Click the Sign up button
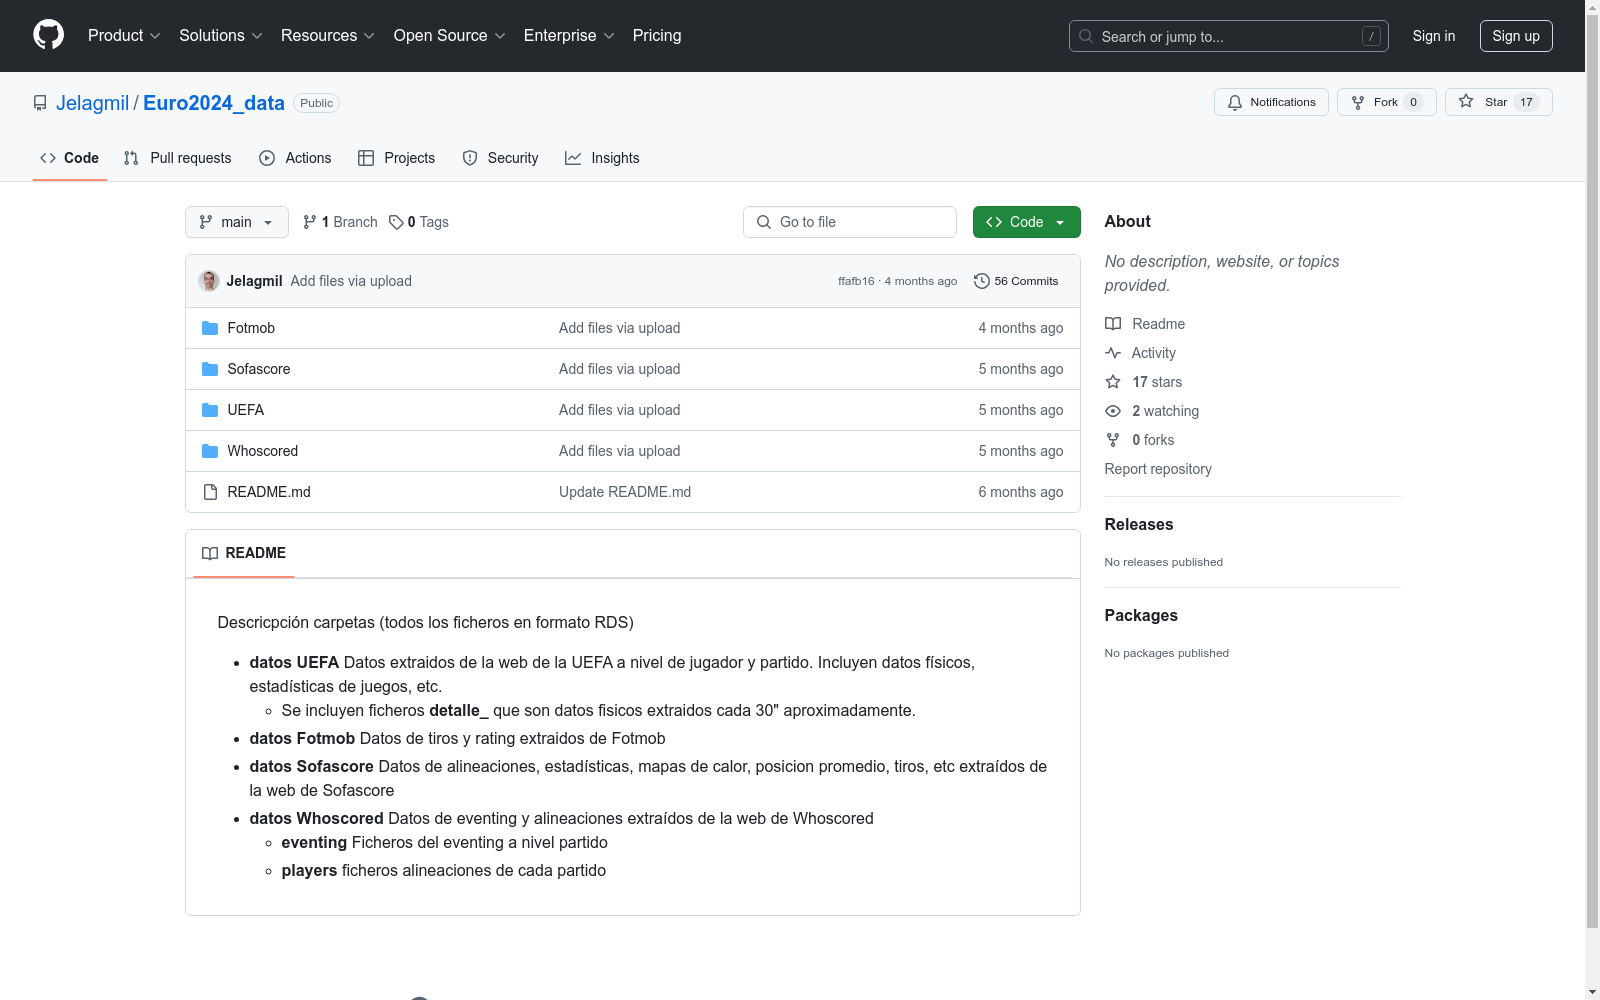The image size is (1600, 1000). point(1515,36)
